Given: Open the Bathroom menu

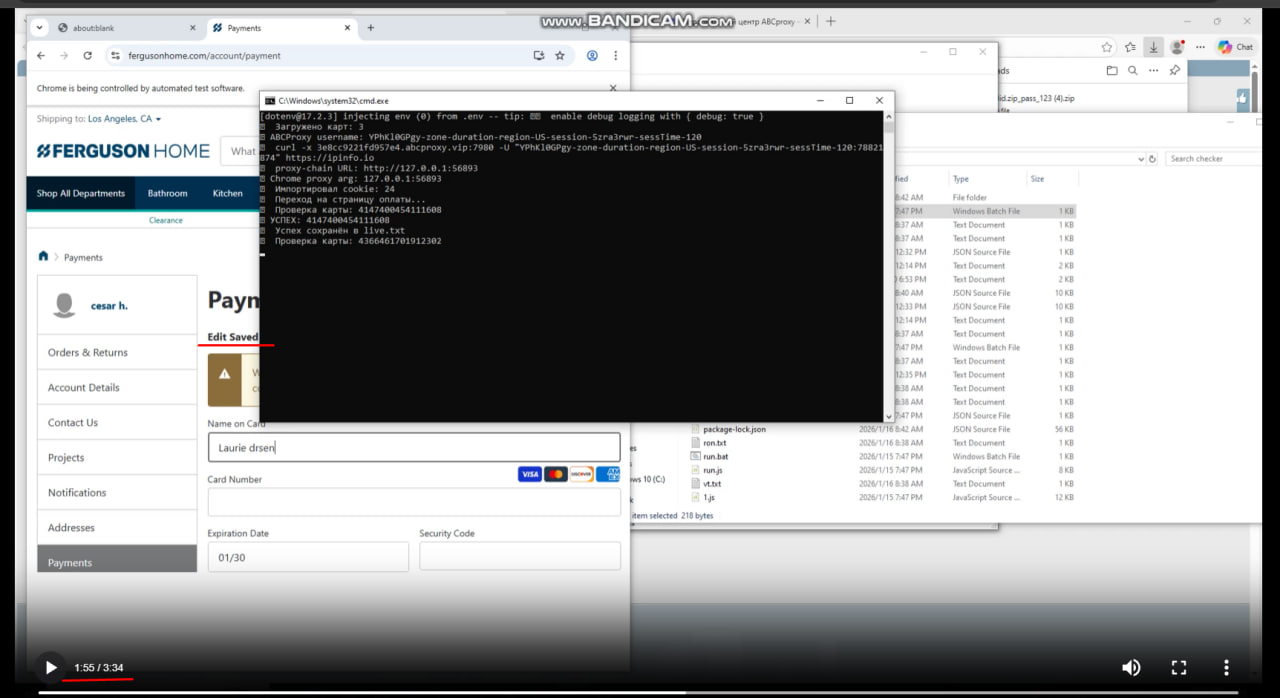Looking at the screenshot, I should tap(167, 193).
